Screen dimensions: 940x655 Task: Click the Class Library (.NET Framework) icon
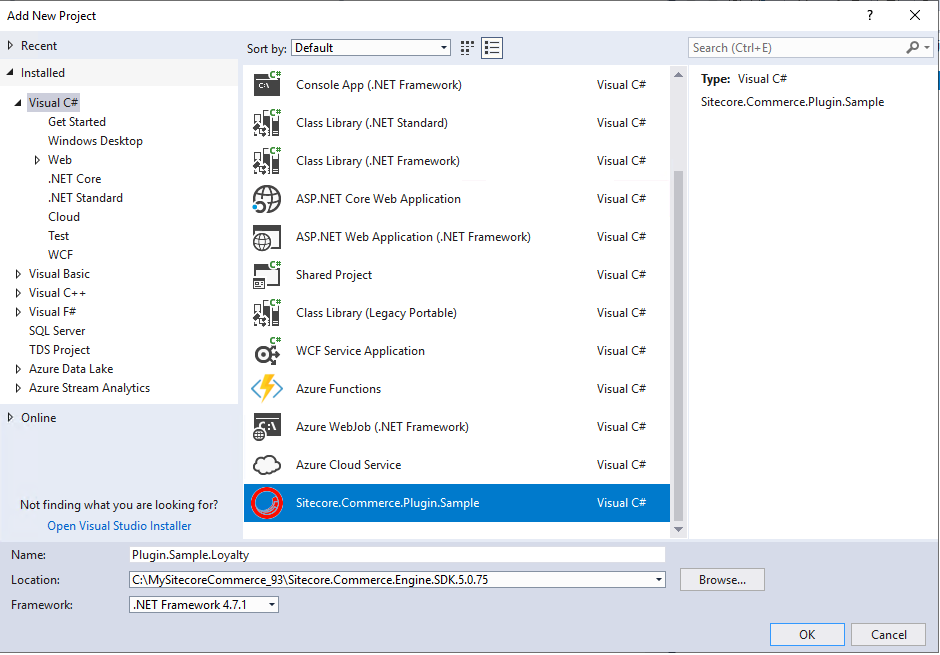pyautogui.click(x=267, y=161)
